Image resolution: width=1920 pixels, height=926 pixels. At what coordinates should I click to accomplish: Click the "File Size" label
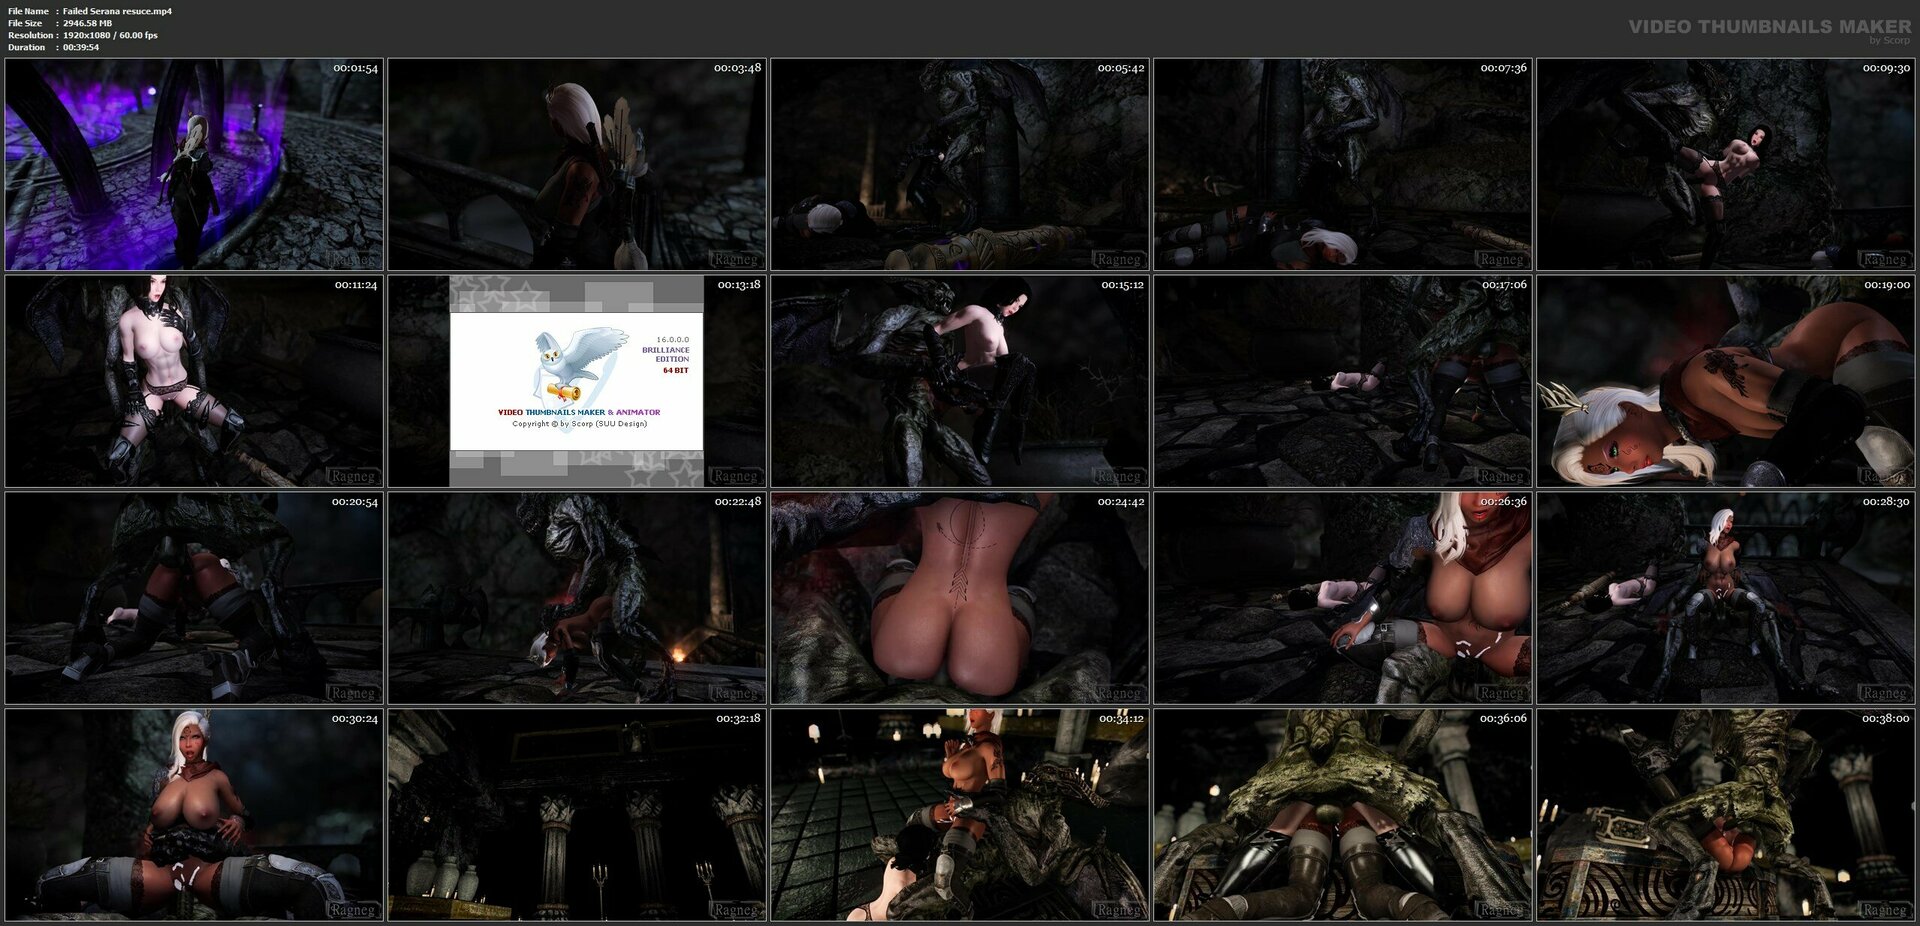25,23
